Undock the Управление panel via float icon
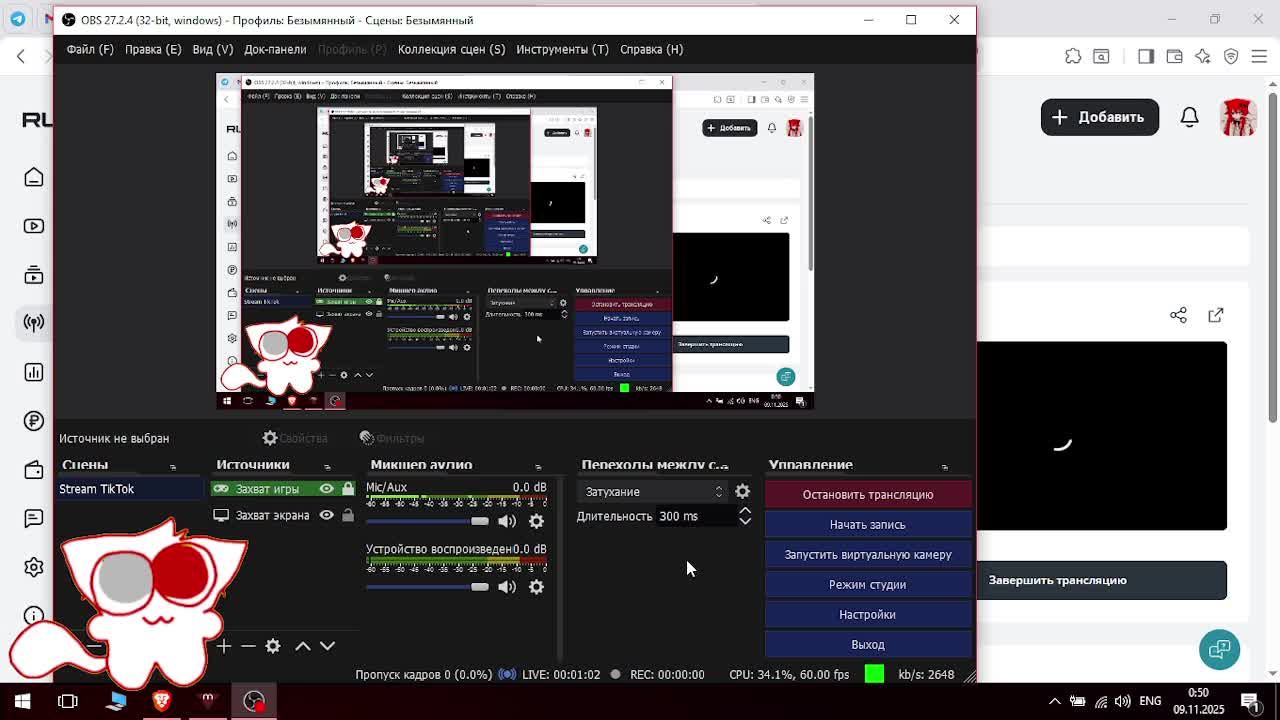The image size is (1280, 720). (945, 466)
